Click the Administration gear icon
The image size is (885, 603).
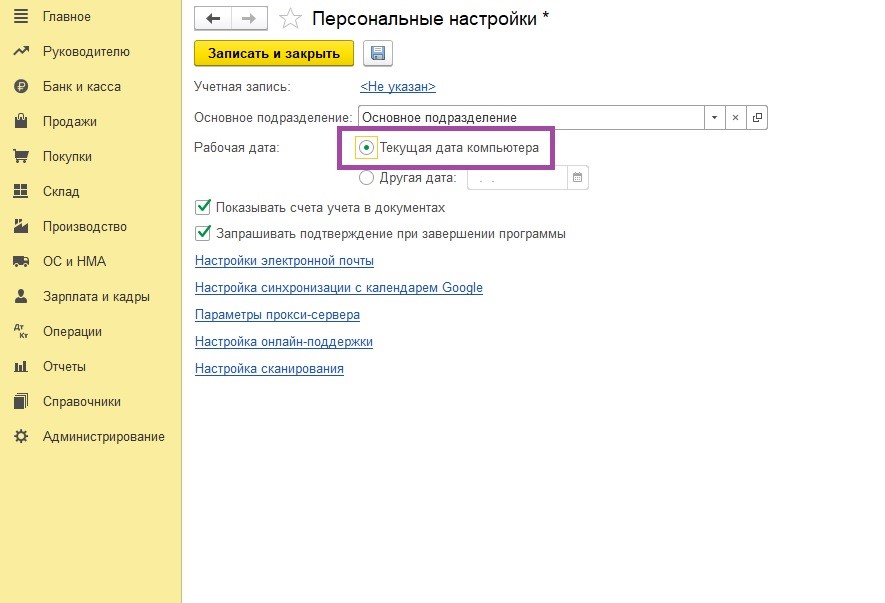pyautogui.click(x=20, y=436)
